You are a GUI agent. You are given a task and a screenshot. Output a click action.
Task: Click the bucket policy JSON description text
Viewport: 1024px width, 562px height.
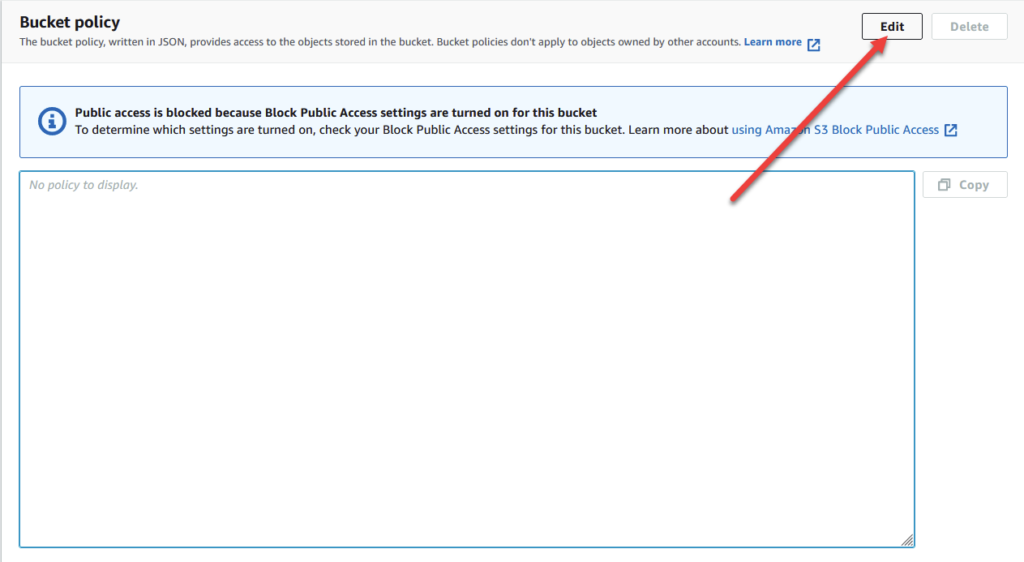click(380, 43)
